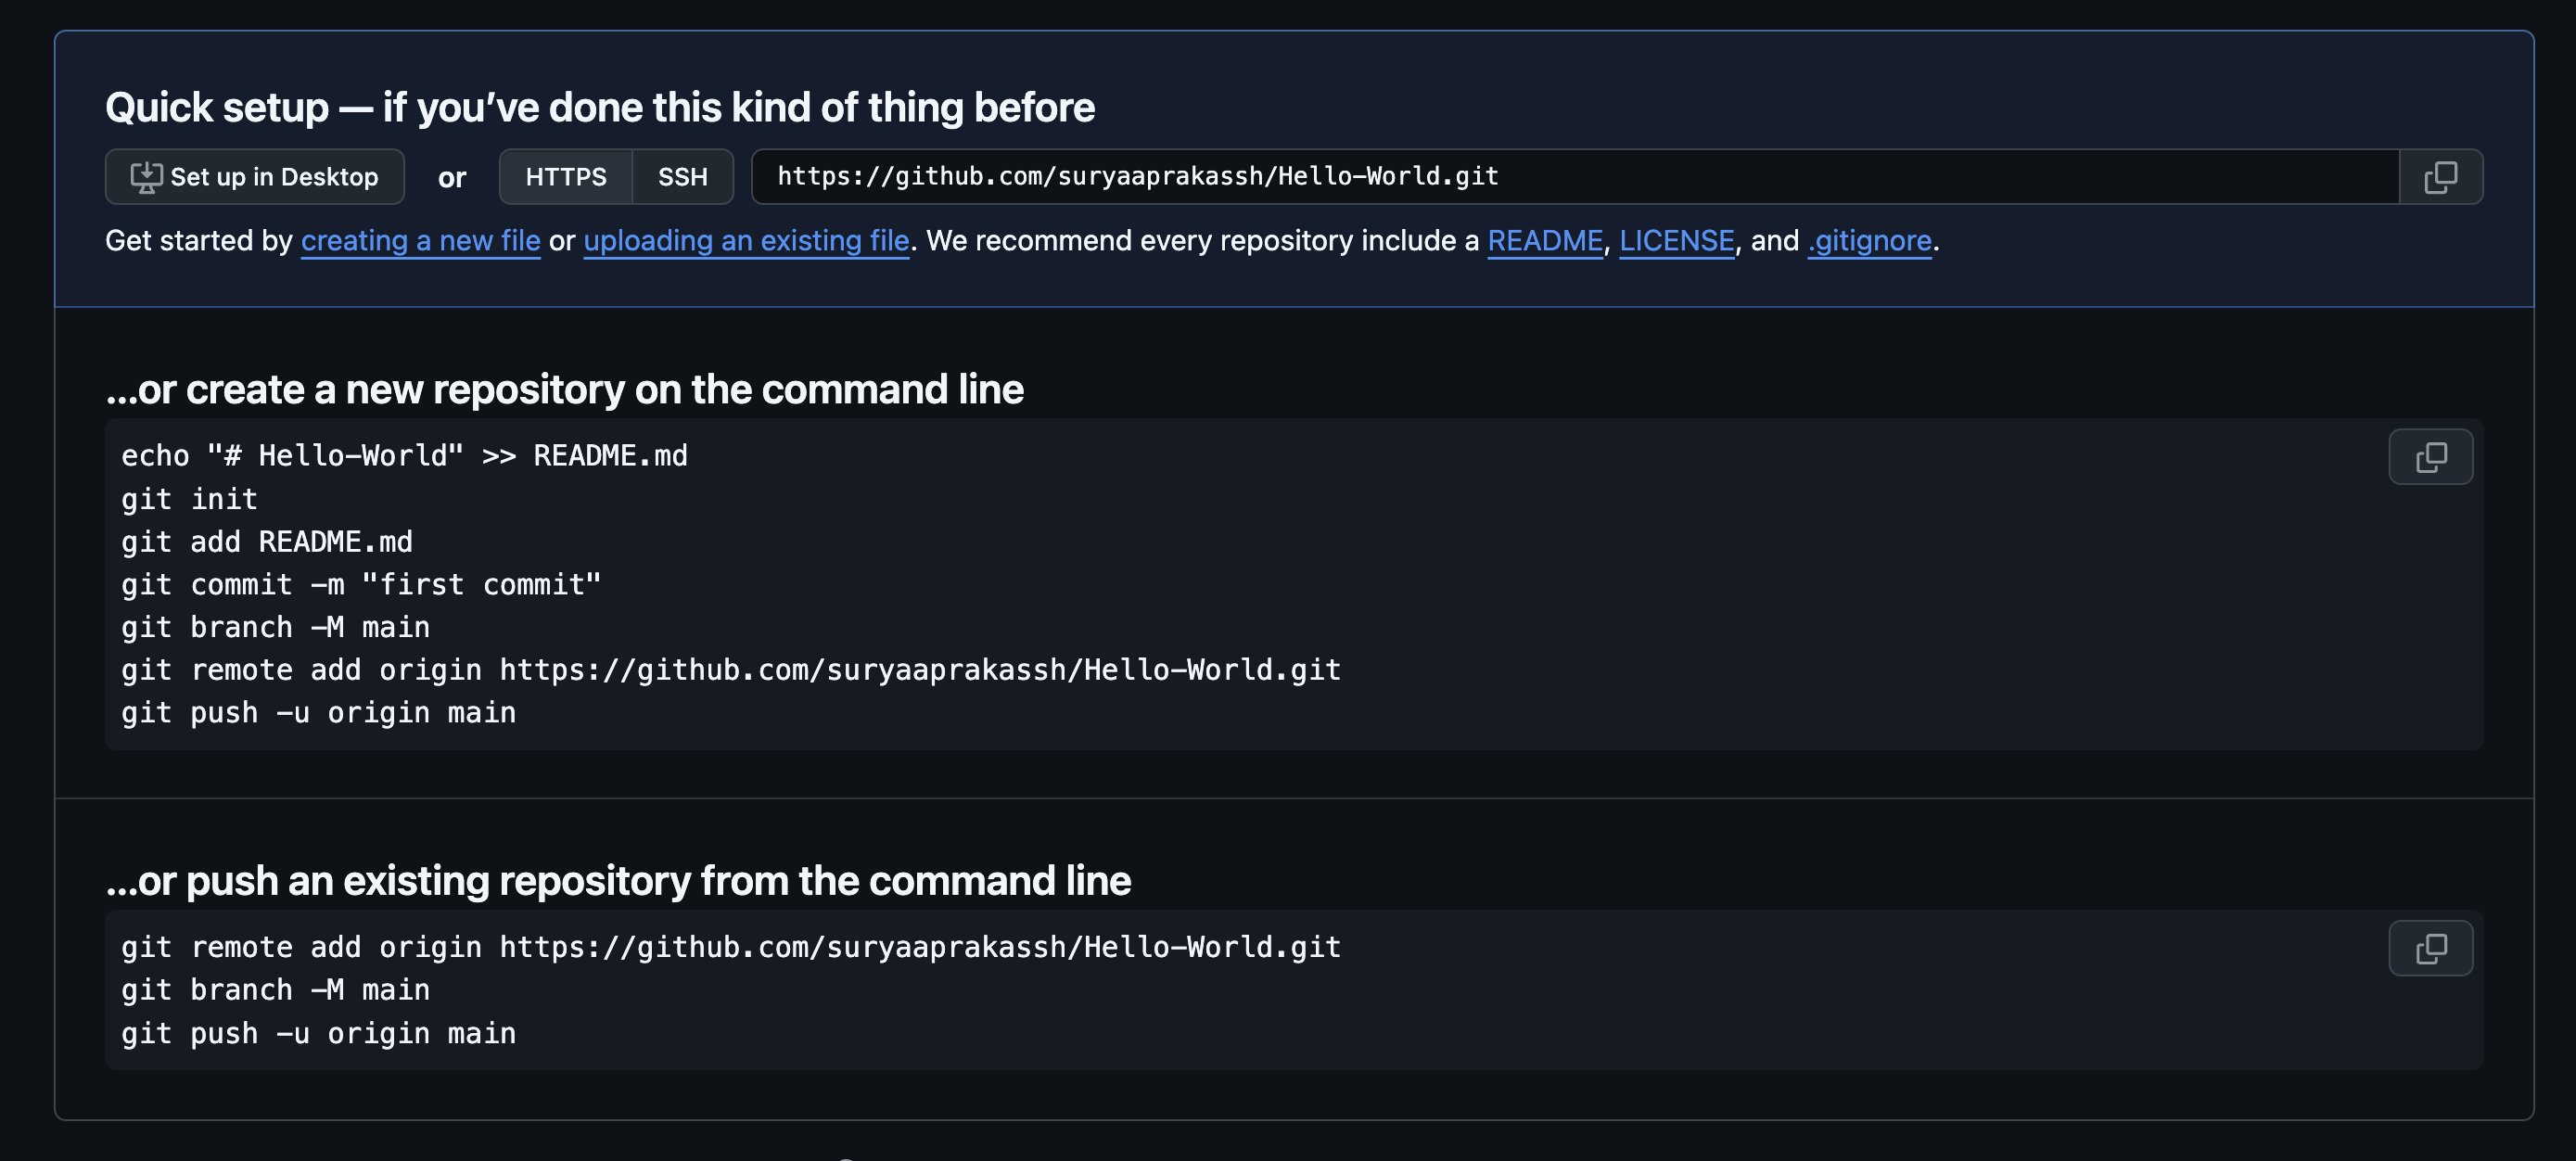This screenshot has height=1161, width=2576.
Task: Follow the README link
Action: click(x=1545, y=241)
